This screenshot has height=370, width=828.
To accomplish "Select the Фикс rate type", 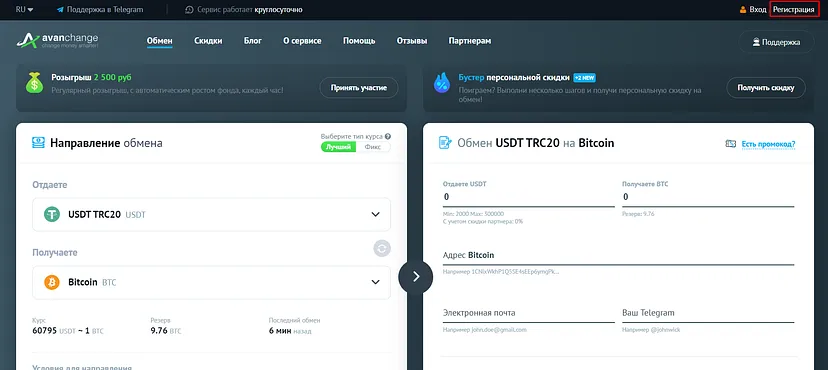I will 373,147.
